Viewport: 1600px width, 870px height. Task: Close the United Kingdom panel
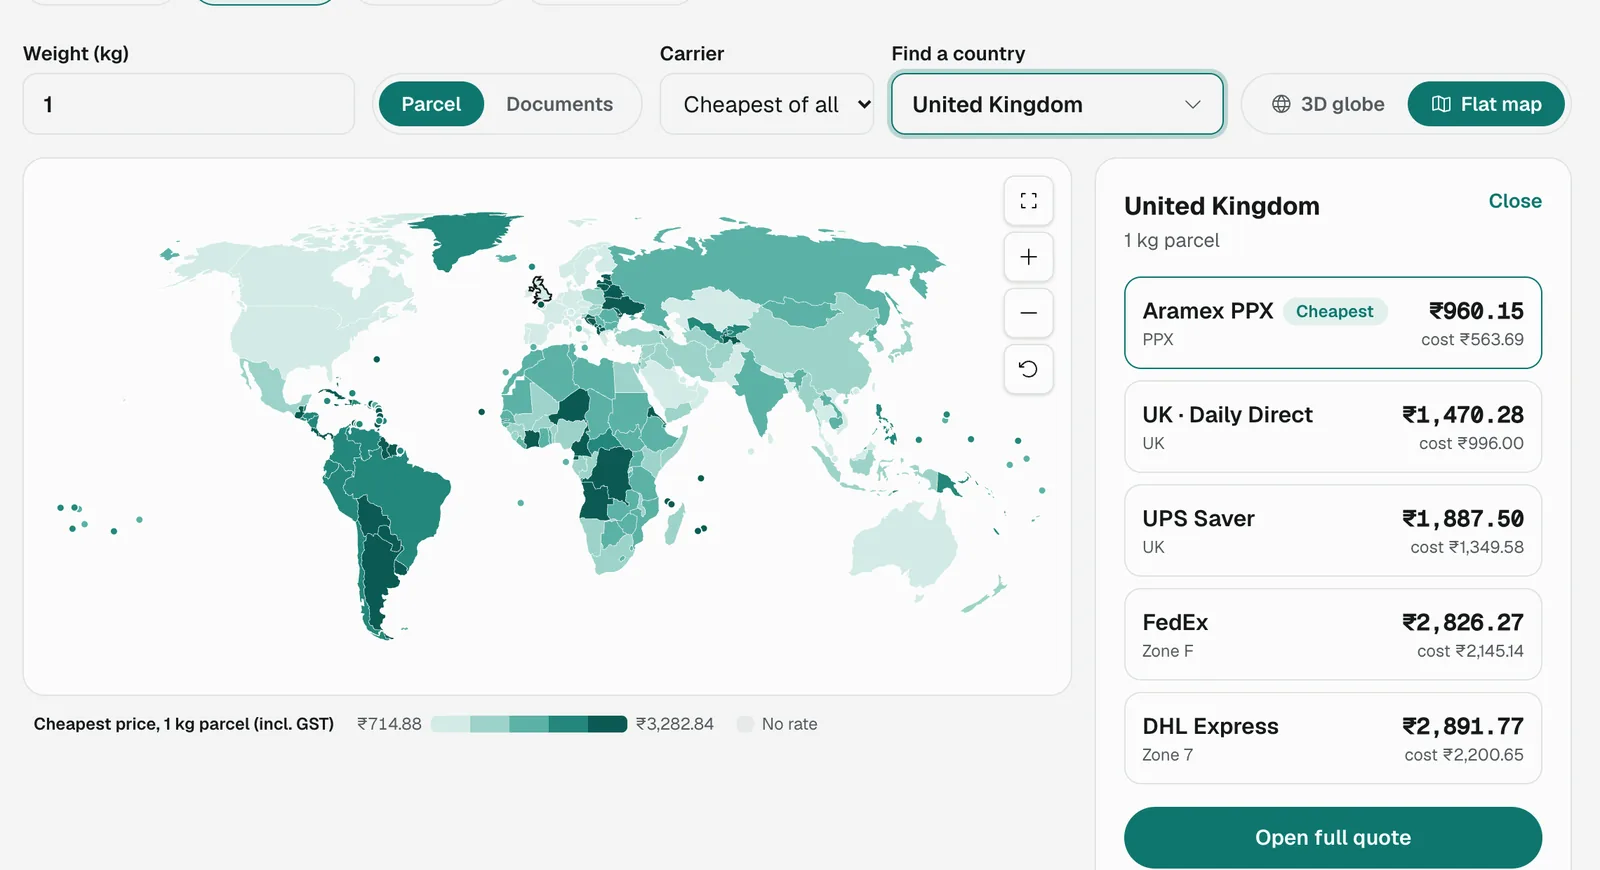[x=1515, y=201]
